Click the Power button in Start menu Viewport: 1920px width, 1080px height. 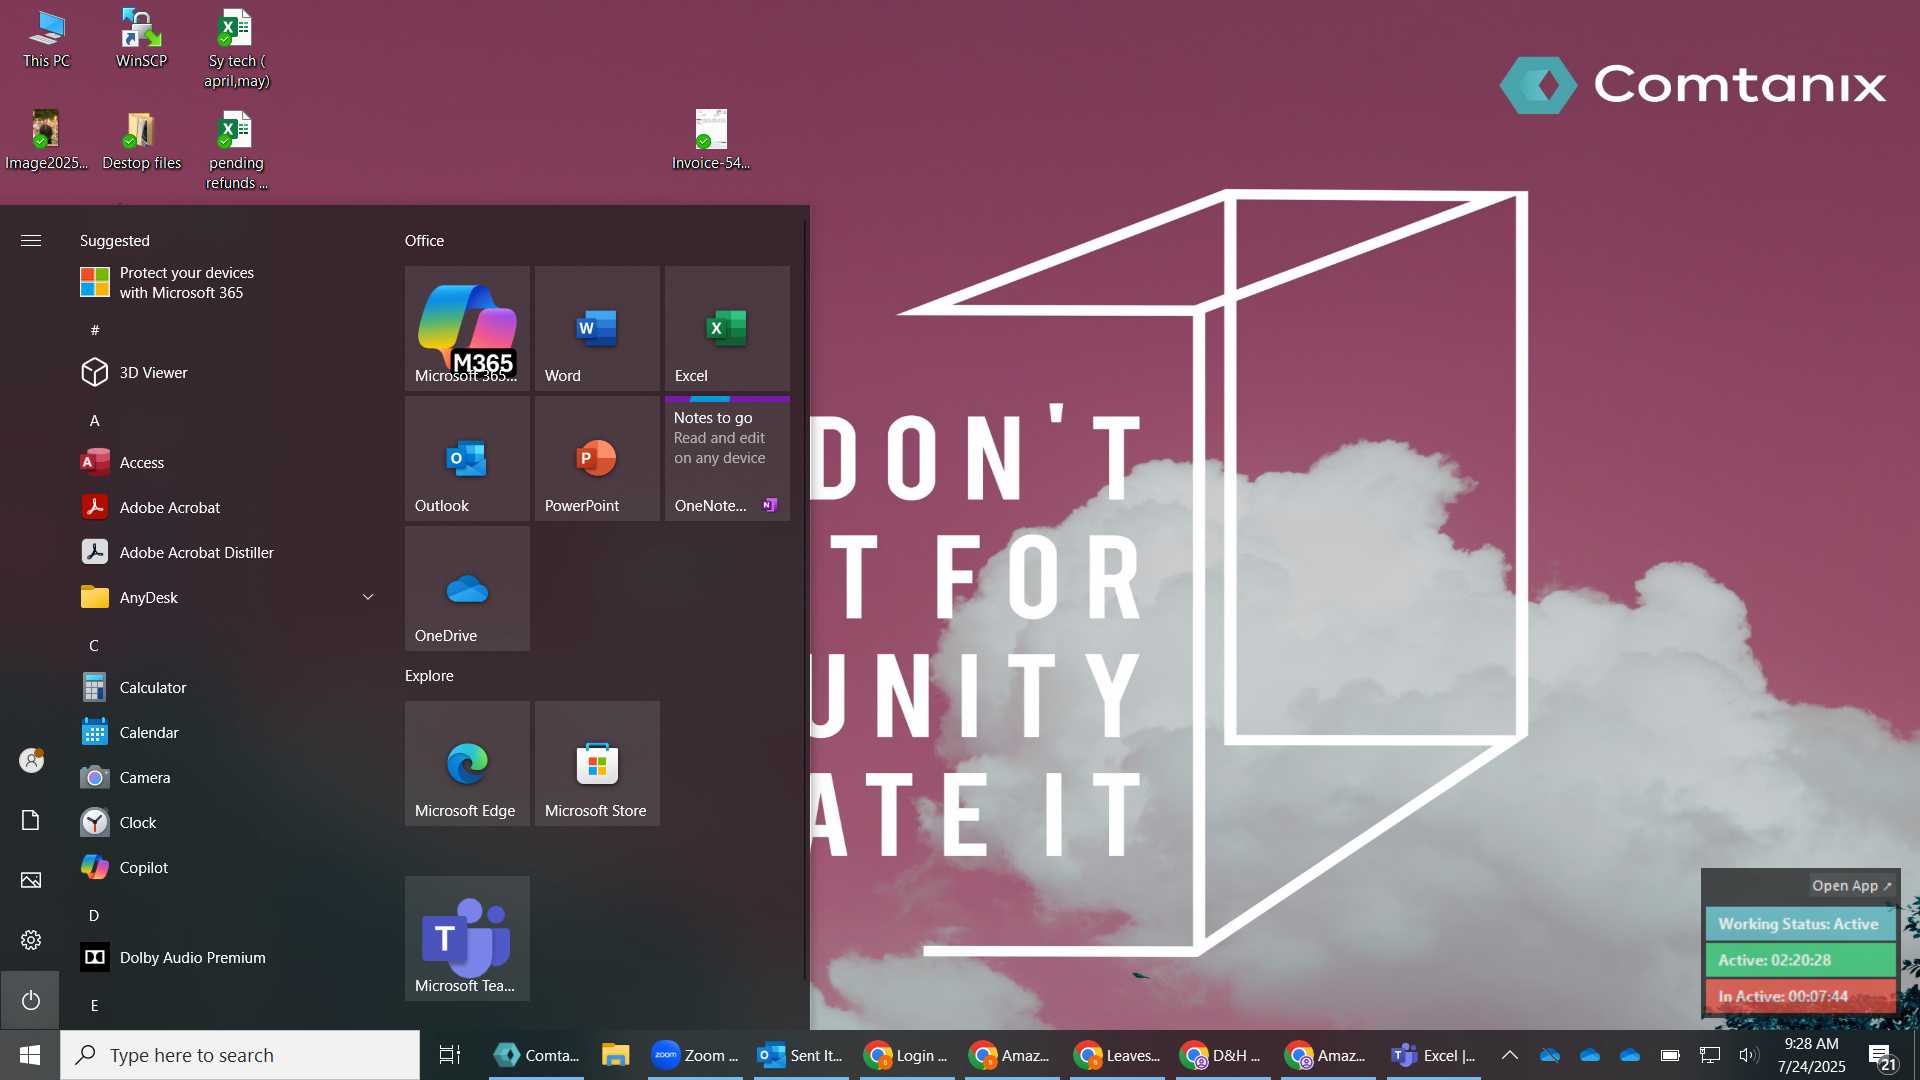click(30, 1000)
